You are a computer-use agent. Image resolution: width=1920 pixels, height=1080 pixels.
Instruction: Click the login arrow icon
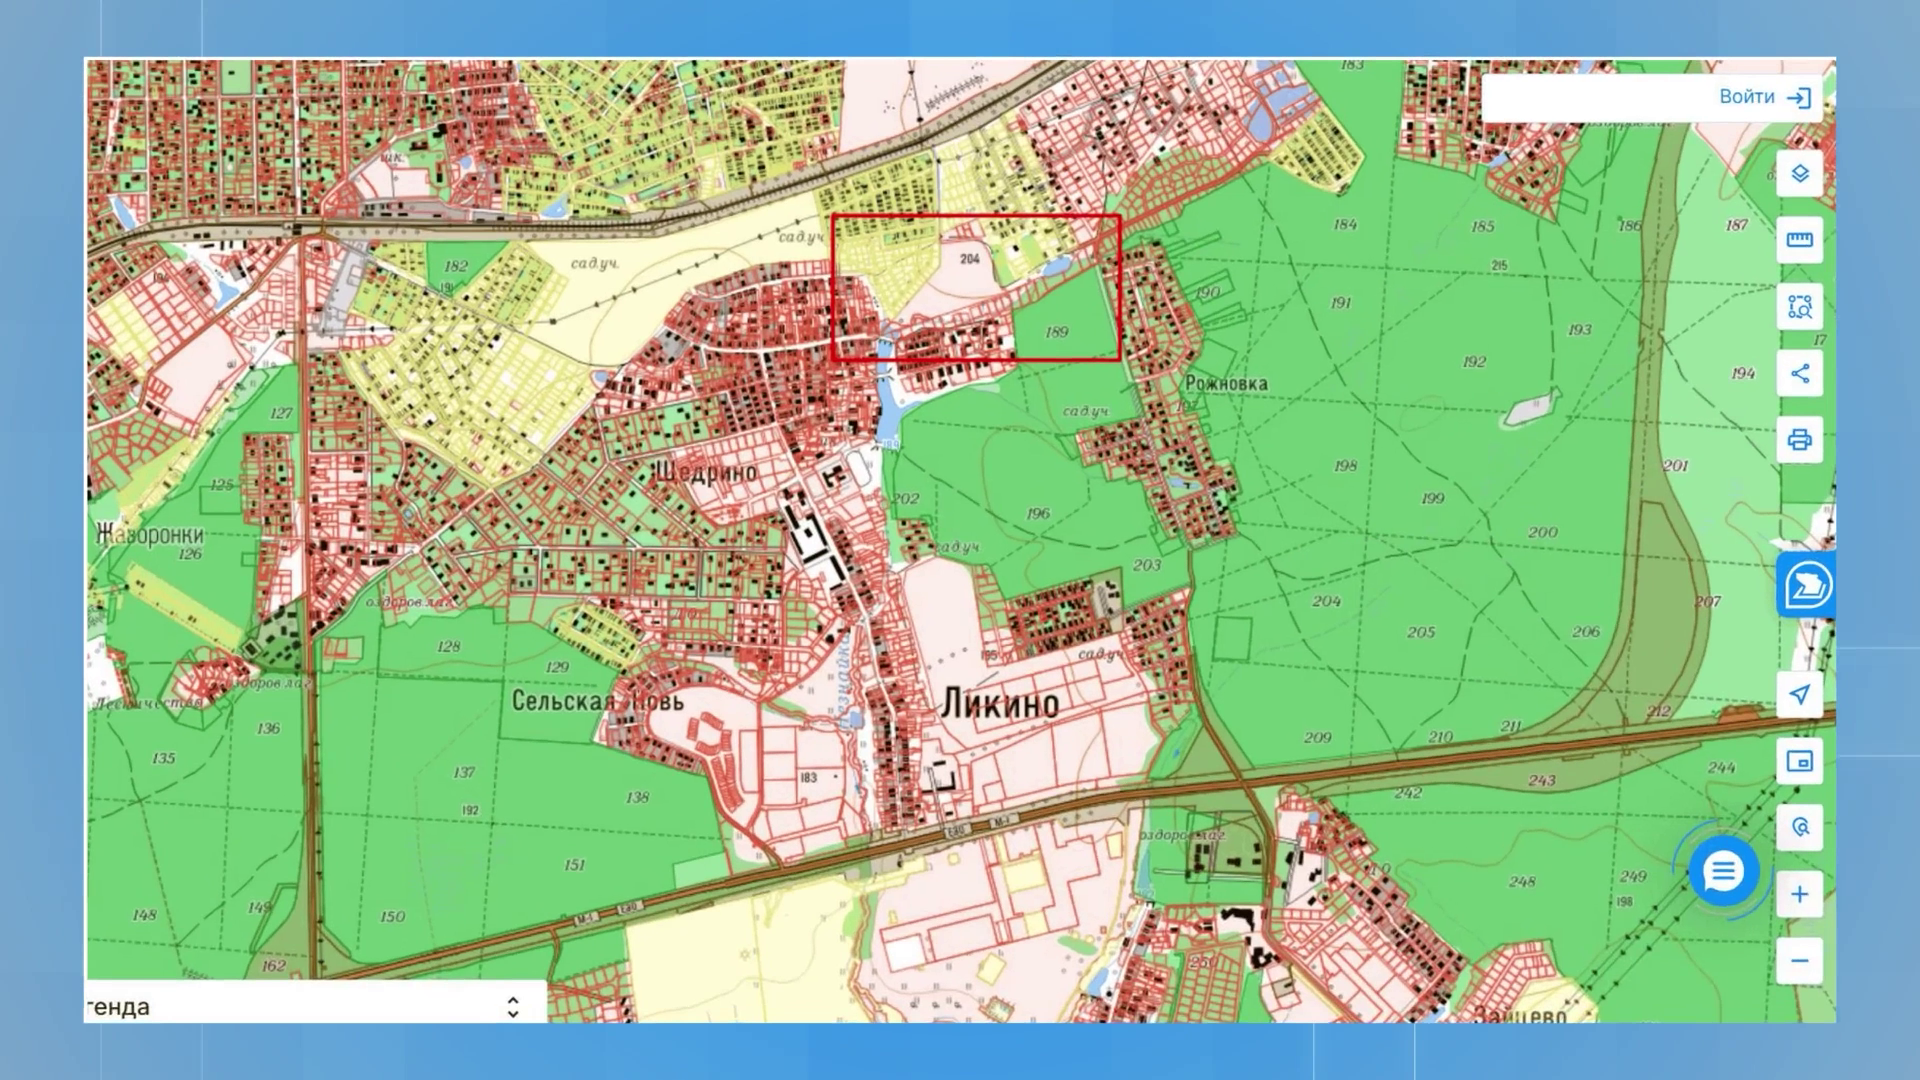point(1799,98)
